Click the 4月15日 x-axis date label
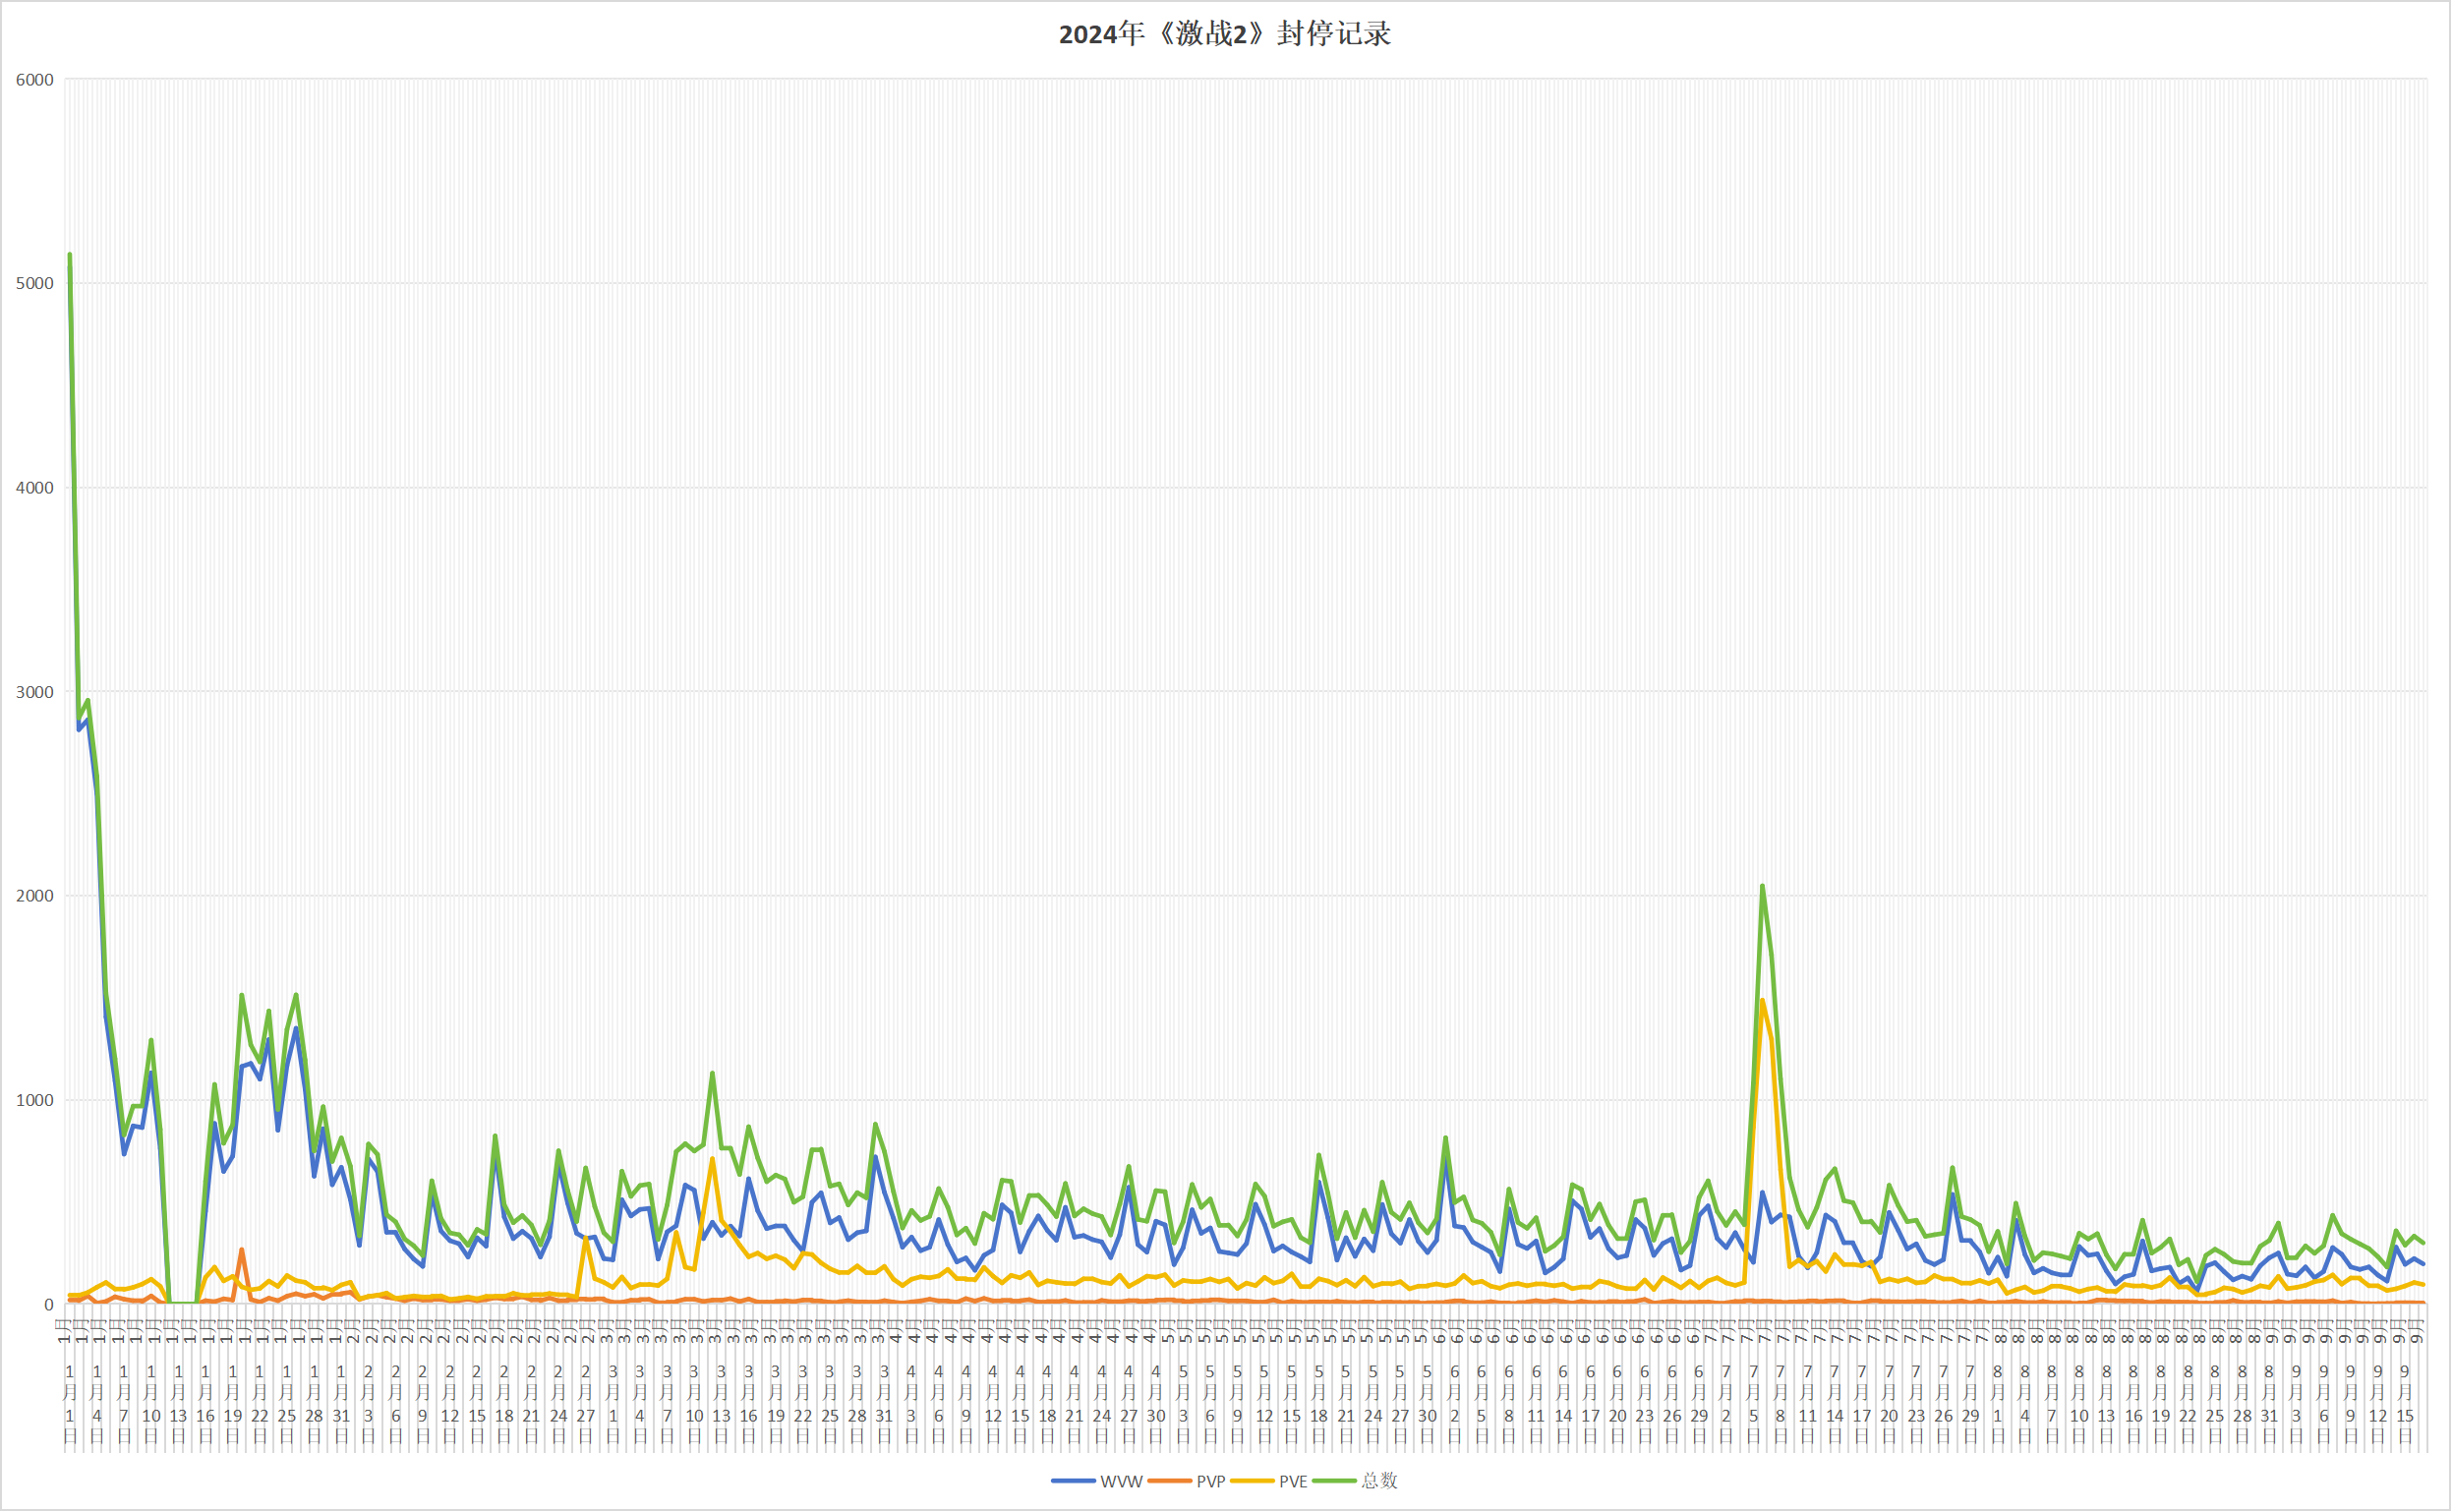Image resolution: width=2452 pixels, height=1512 pixels. tap(1020, 1406)
